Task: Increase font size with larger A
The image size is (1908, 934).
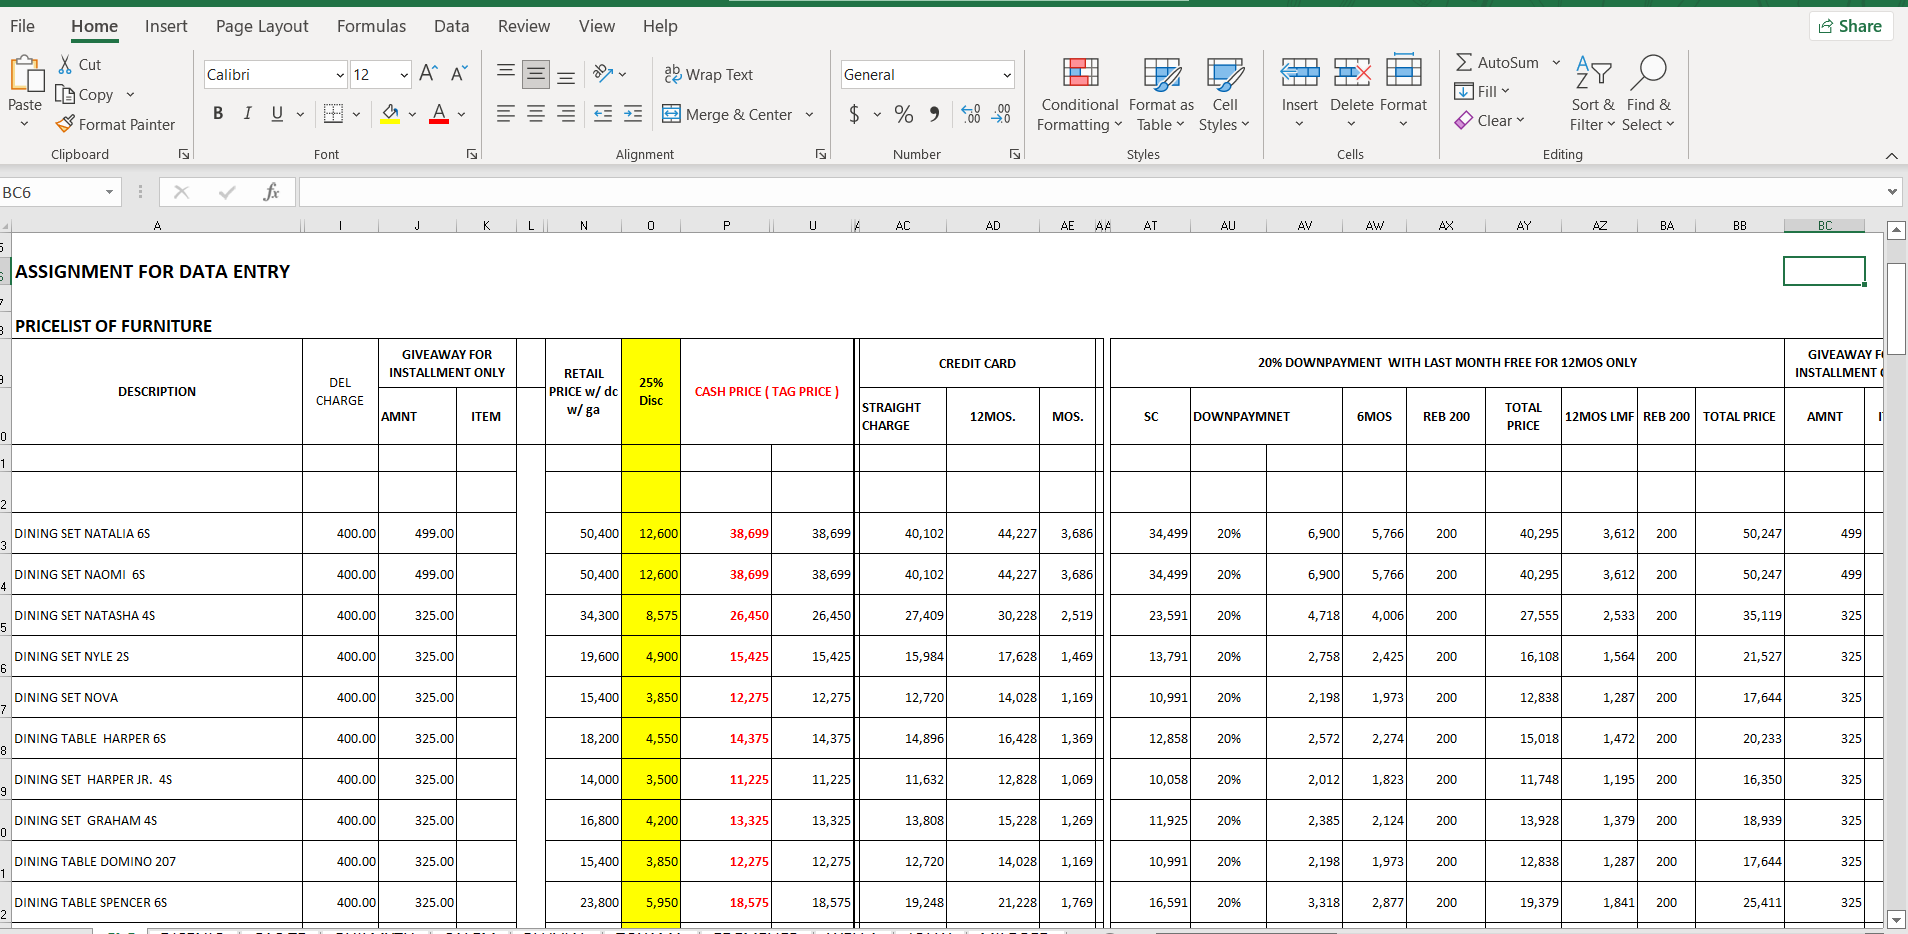Action: [428, 74]
